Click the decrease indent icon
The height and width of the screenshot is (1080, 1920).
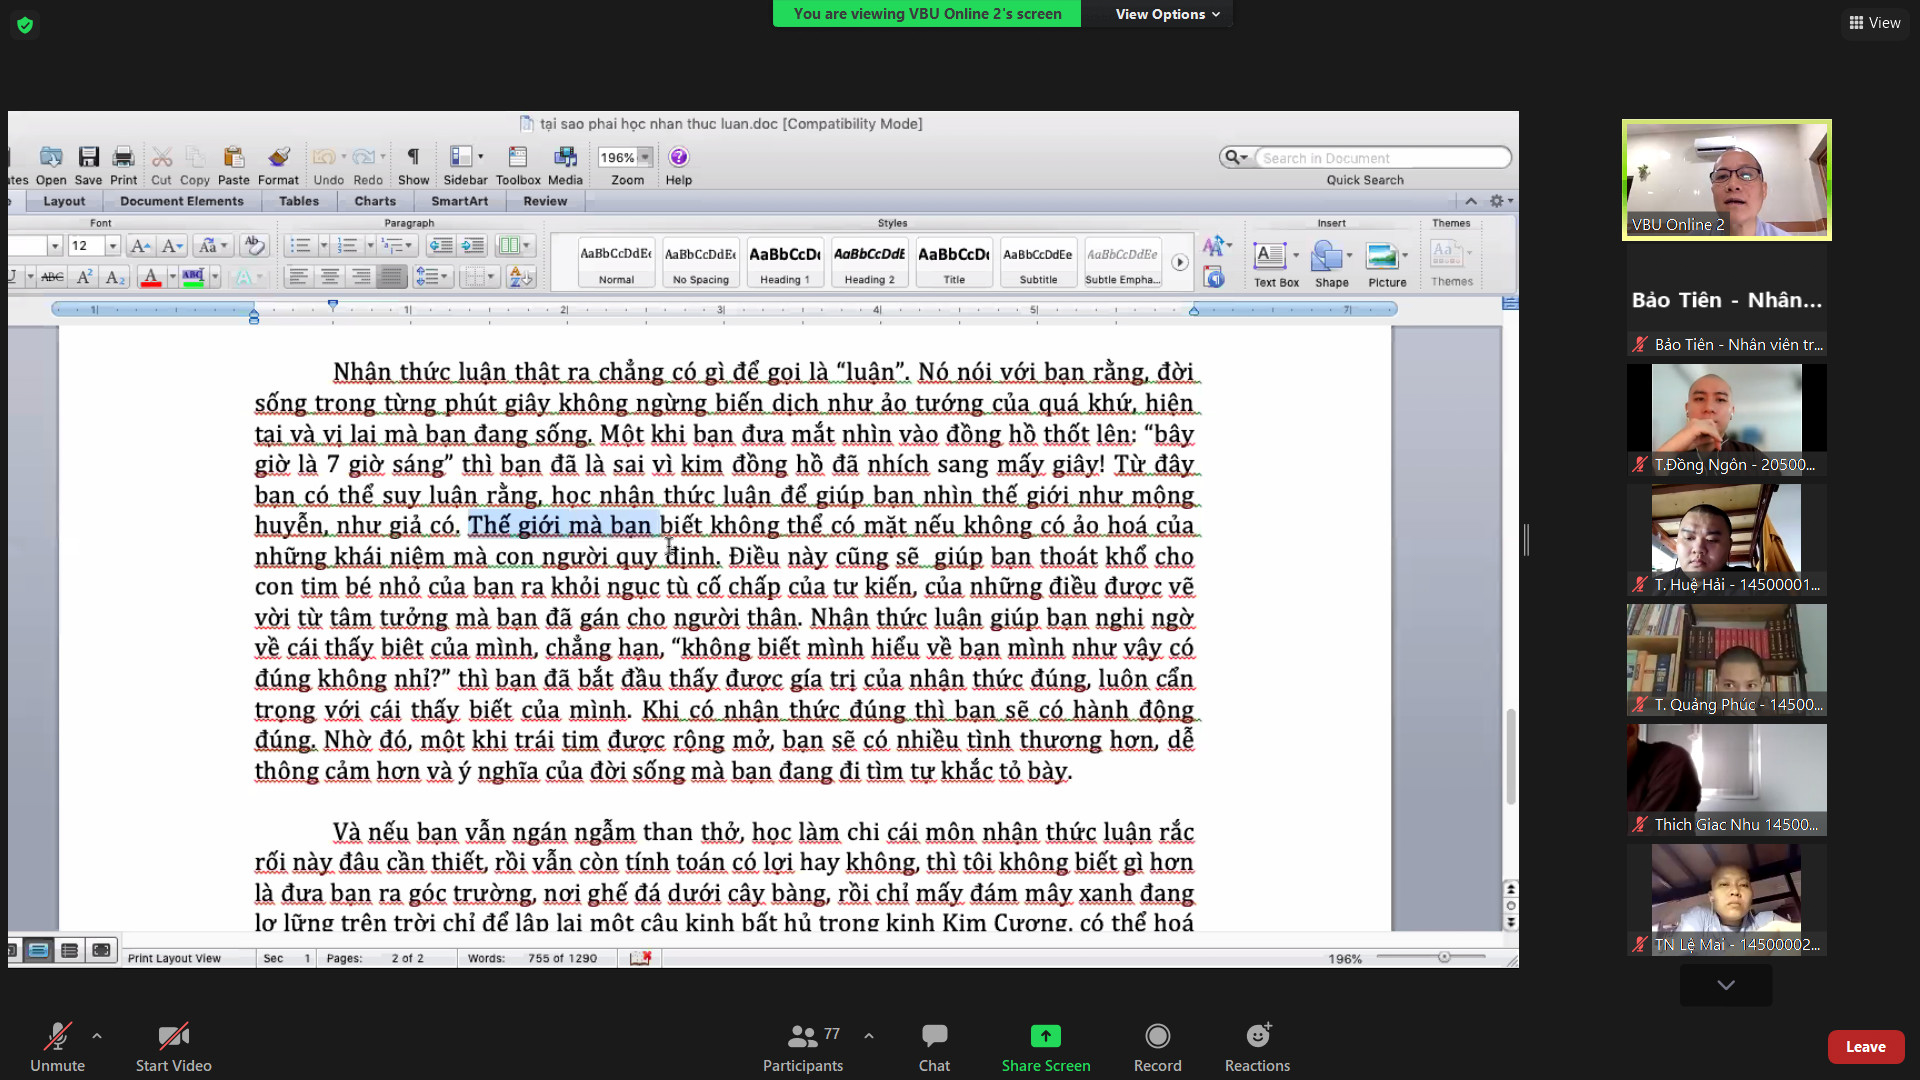(x=440, y=246)
